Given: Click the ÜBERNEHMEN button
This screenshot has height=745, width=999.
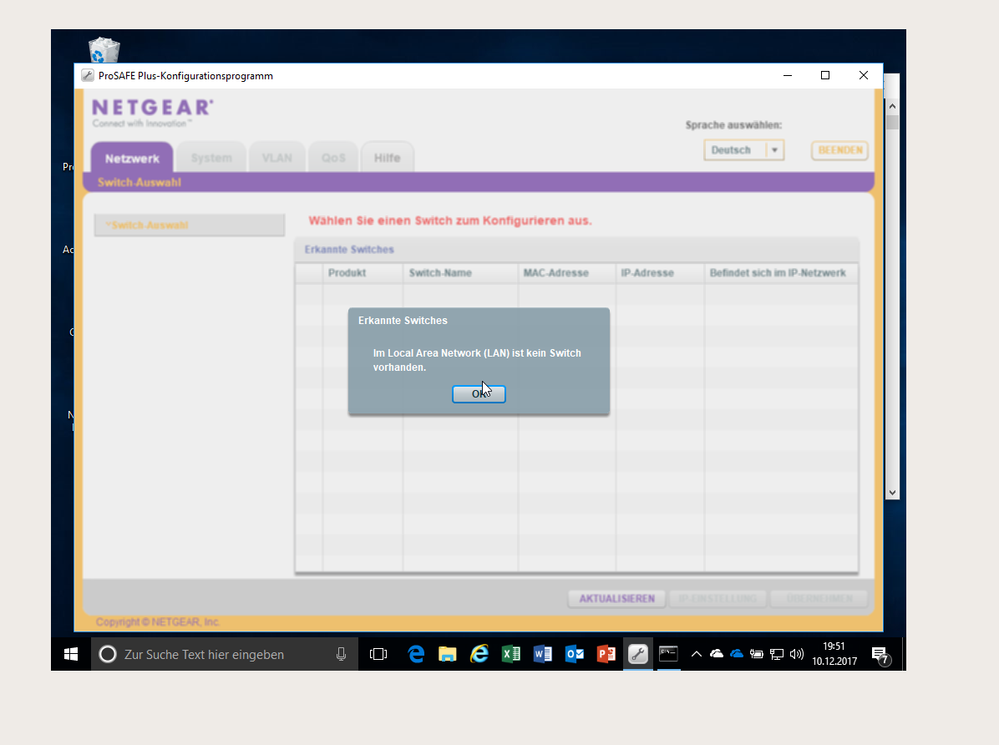Looking at the screenshot, I should pyautogui.click(x=819, y=598).
